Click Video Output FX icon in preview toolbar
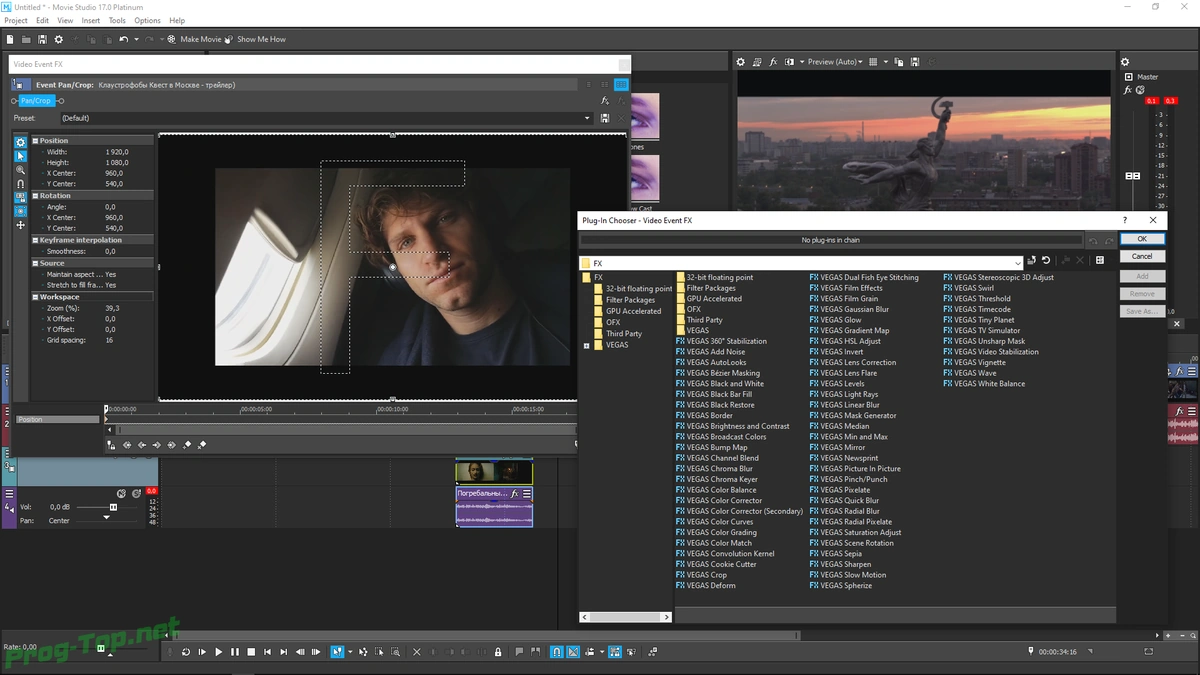This screenshot has width=1200, height=675. pos(773,62)
